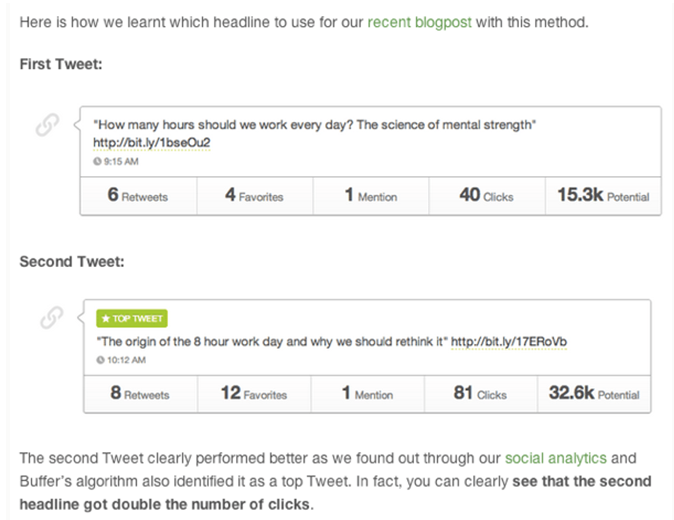Click the star icon in Top Tweet badge

tap(106, 319)
